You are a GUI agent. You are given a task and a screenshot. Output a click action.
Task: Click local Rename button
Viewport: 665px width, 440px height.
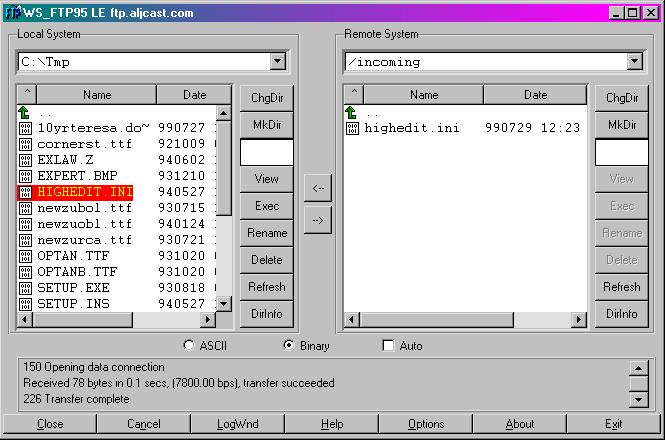267,233
